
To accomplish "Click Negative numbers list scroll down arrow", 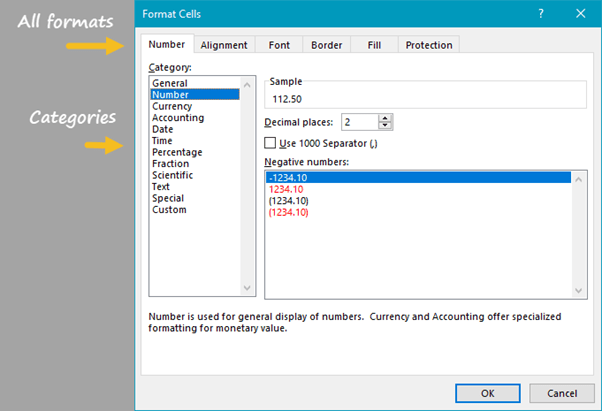I will pos(579,291).
